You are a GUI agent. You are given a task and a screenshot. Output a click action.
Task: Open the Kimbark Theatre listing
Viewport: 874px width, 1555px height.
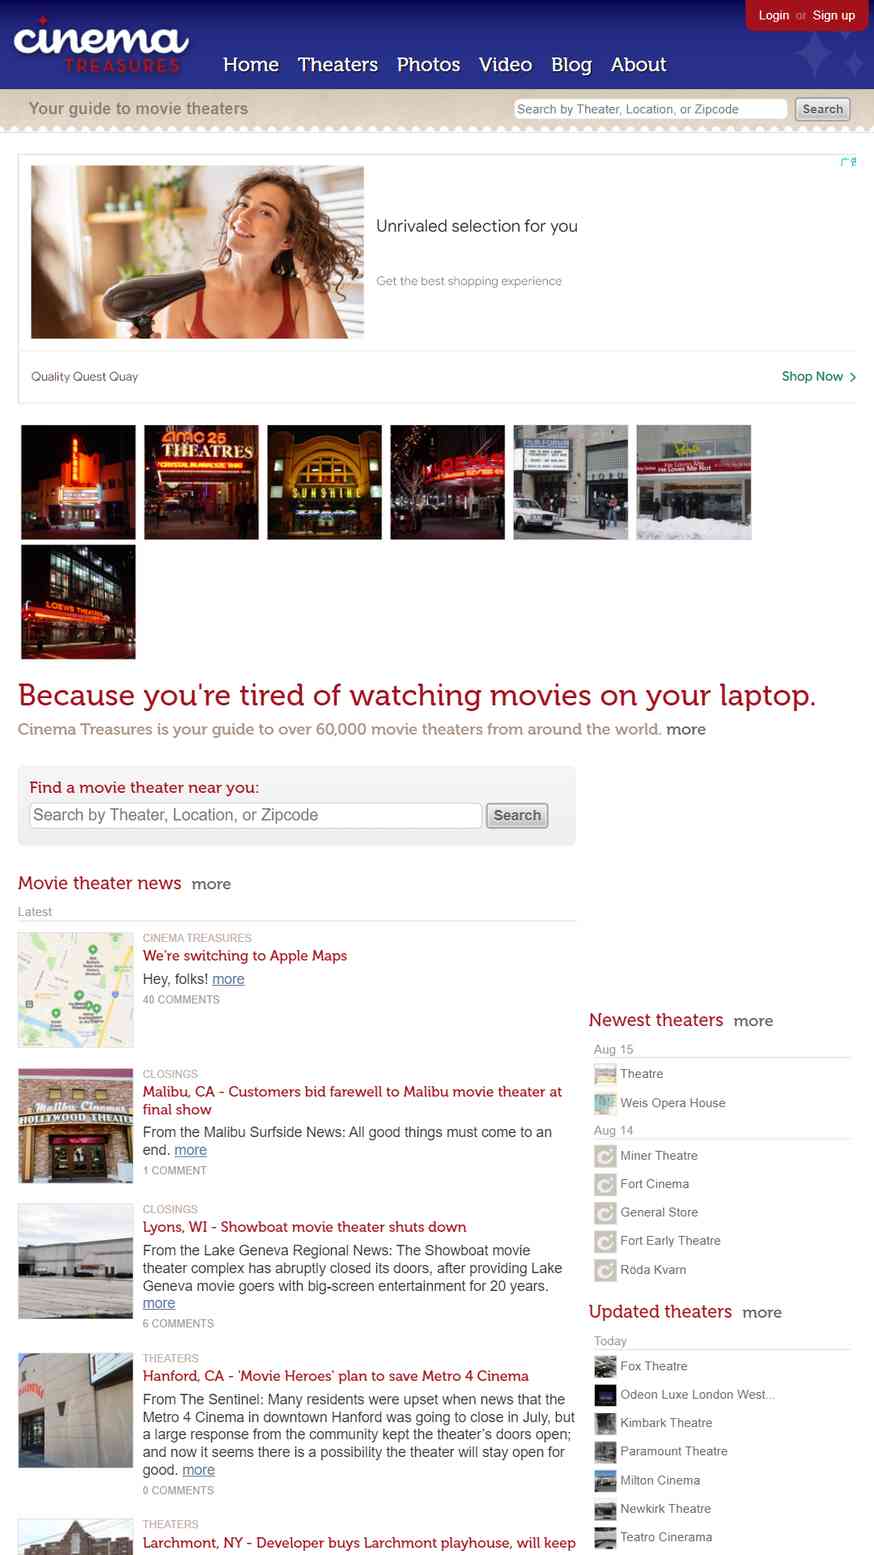pyautogui.click(x=666, y=1423)
